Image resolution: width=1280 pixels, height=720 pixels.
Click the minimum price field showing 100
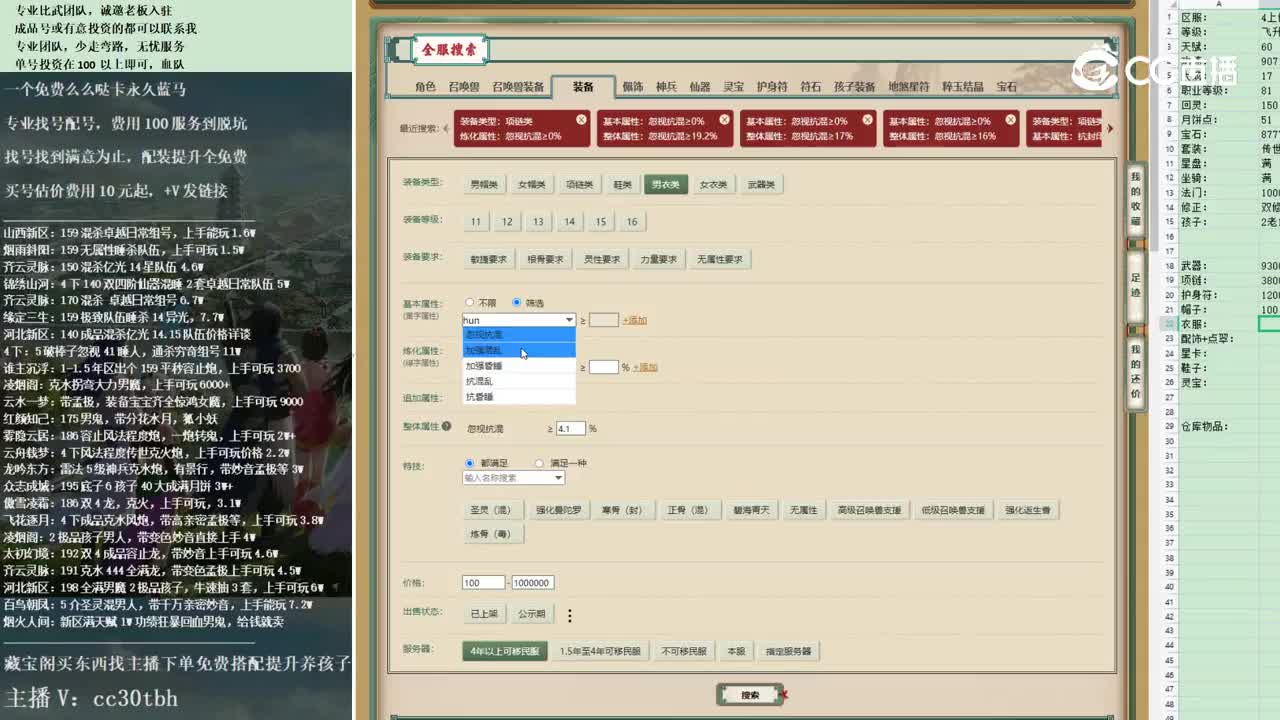tap(483, 581)
